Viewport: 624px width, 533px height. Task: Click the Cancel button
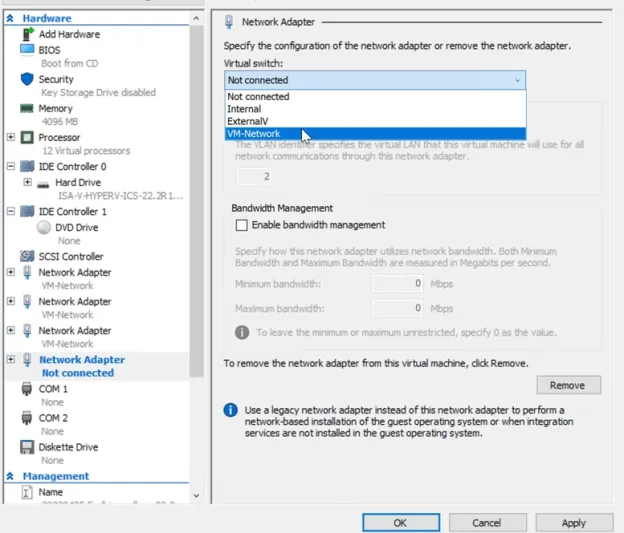[488, 523]
